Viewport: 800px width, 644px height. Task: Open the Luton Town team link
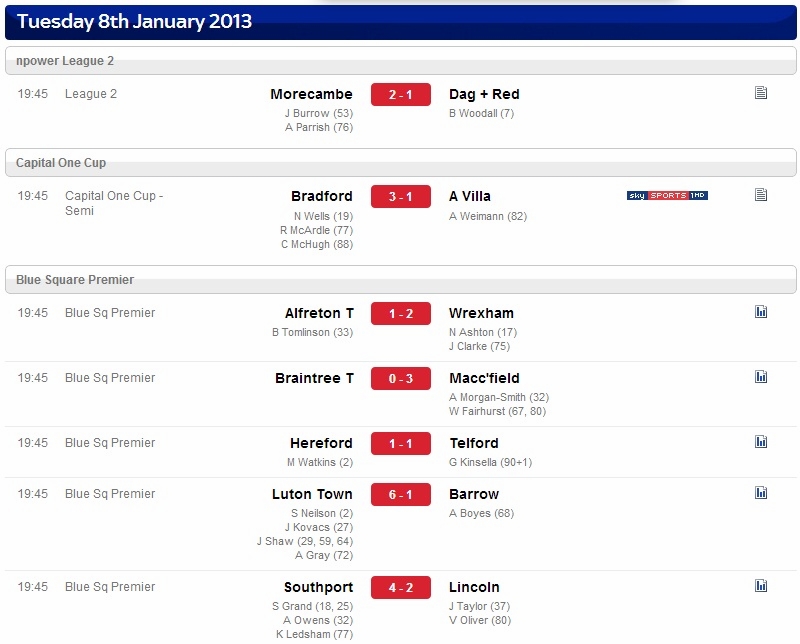tap(312, 494)
